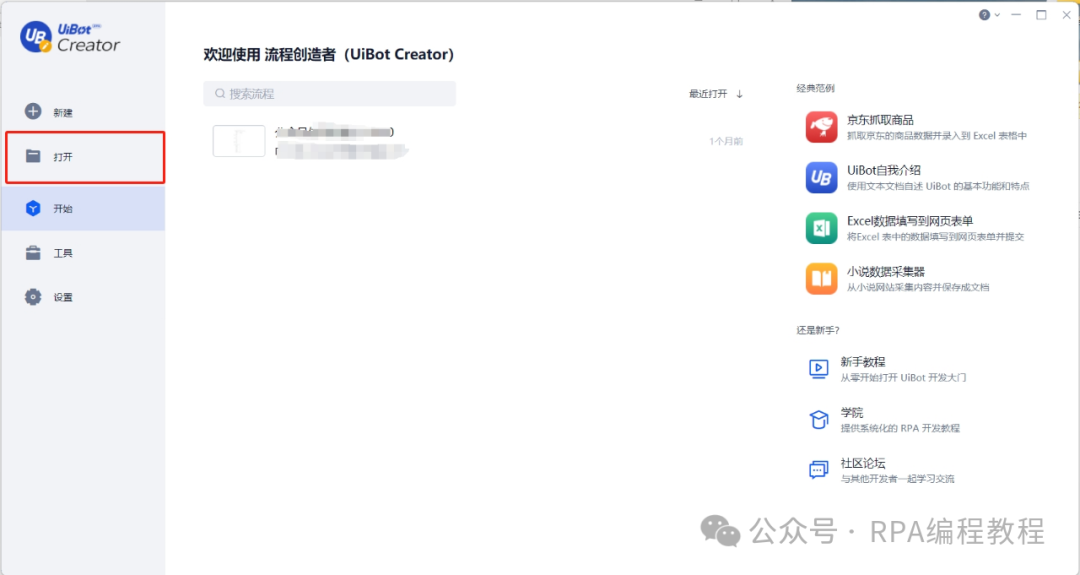Click description 抓取京东的商品数据并录入到 Excel 表格中
Image resolution: width=1080 pixels, height=575 pixels.
(937, 136)
